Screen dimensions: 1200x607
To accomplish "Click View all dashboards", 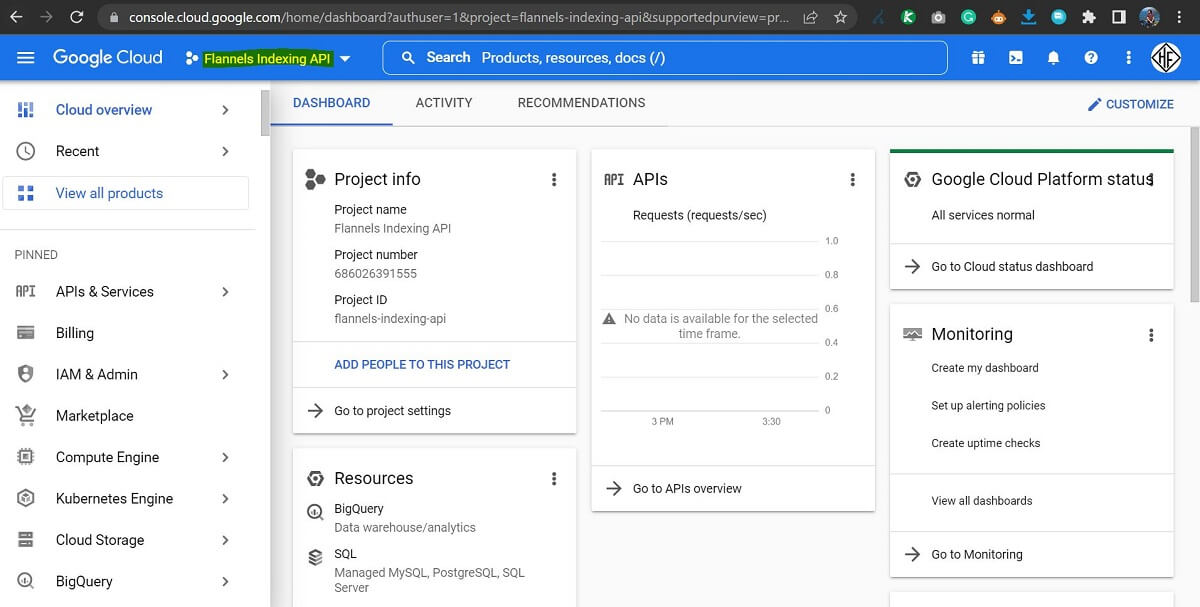I will (x=982, y=501).
